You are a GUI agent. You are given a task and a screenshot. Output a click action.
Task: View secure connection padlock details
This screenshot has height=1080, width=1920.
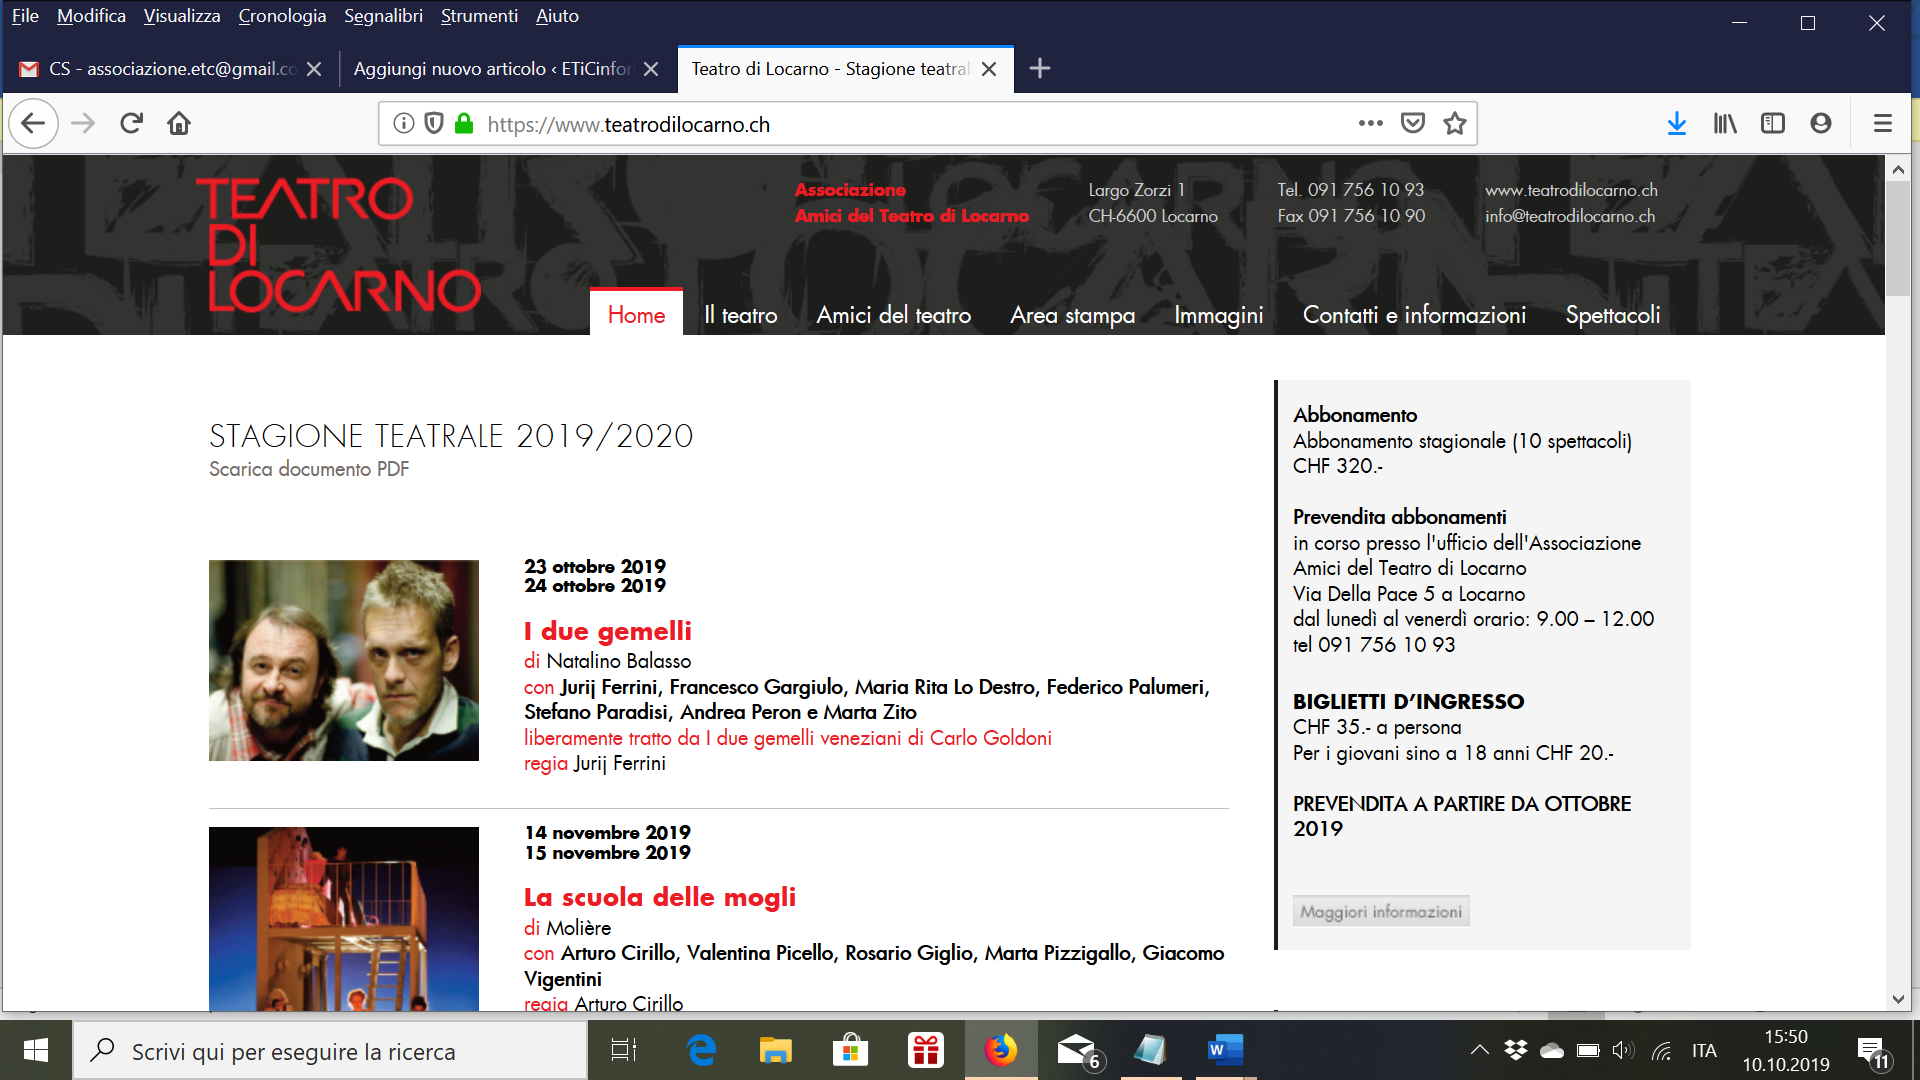464,124
